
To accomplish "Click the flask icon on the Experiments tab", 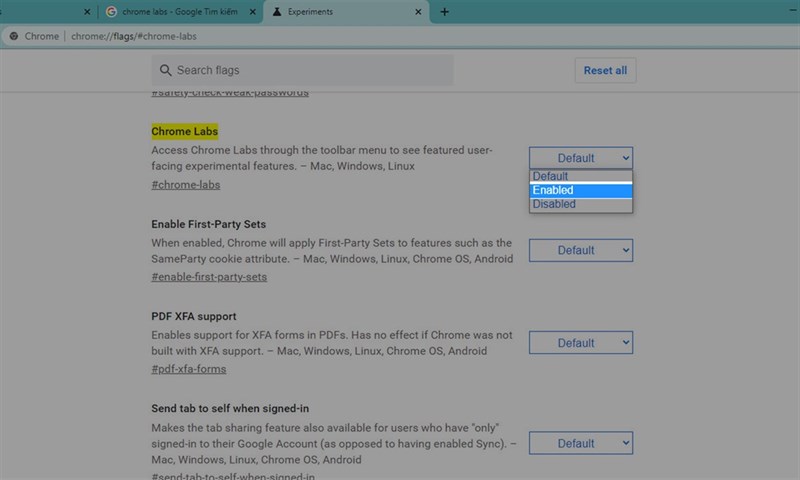I will [x=277, y=12].
